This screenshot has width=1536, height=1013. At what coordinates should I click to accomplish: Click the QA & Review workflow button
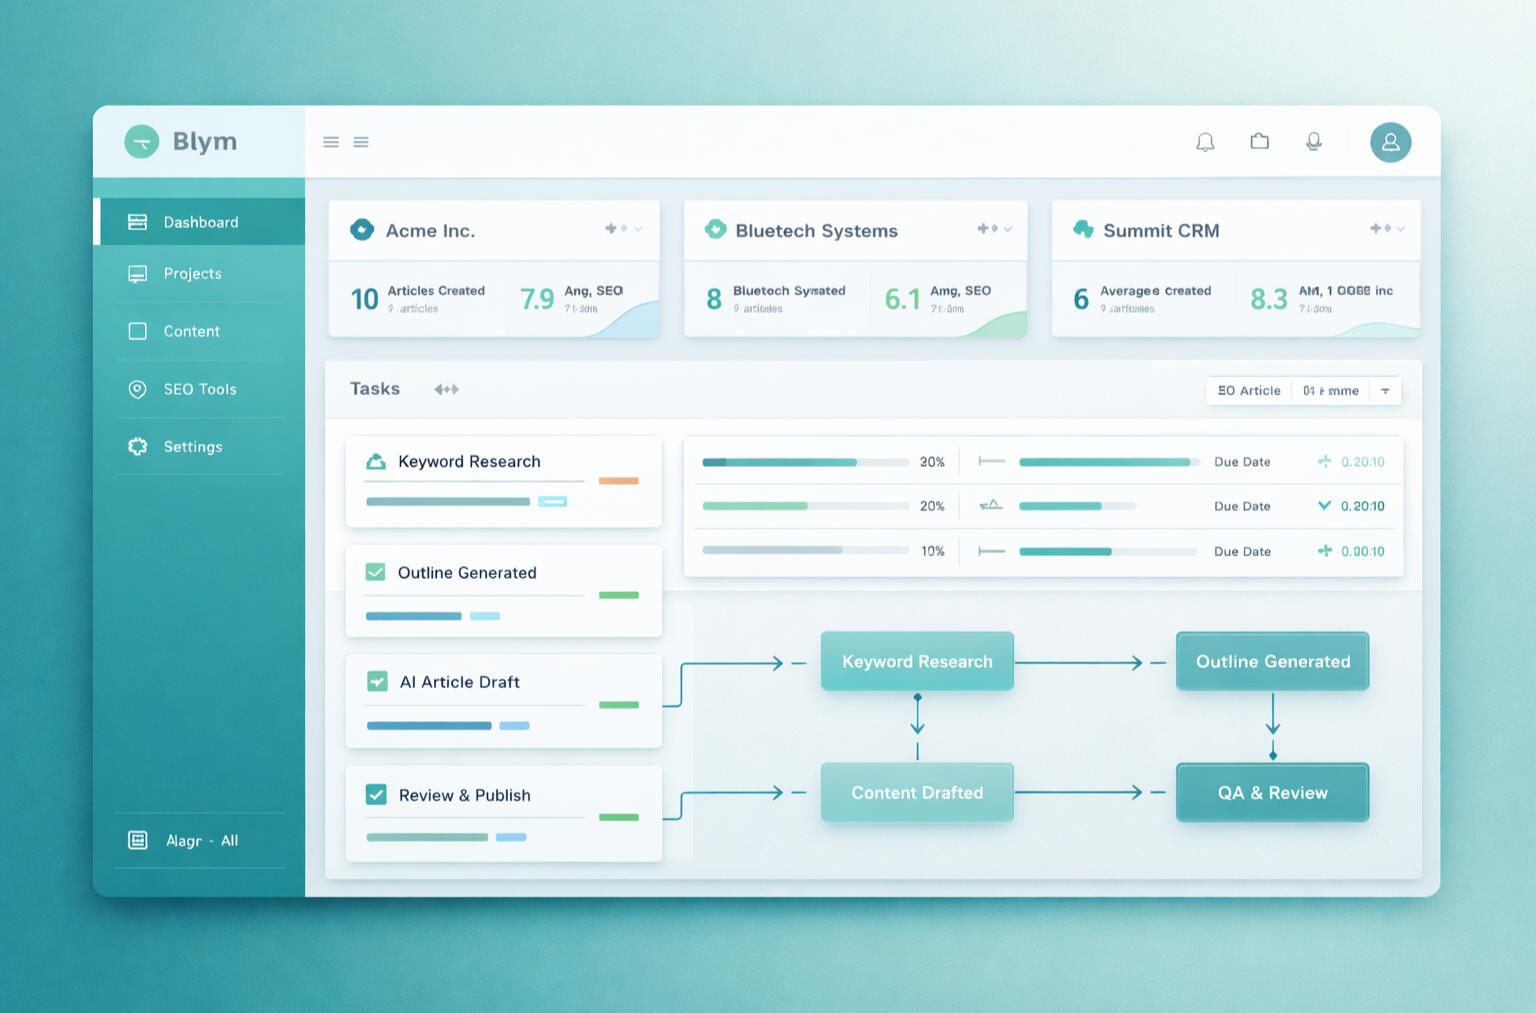point(1272,792)
